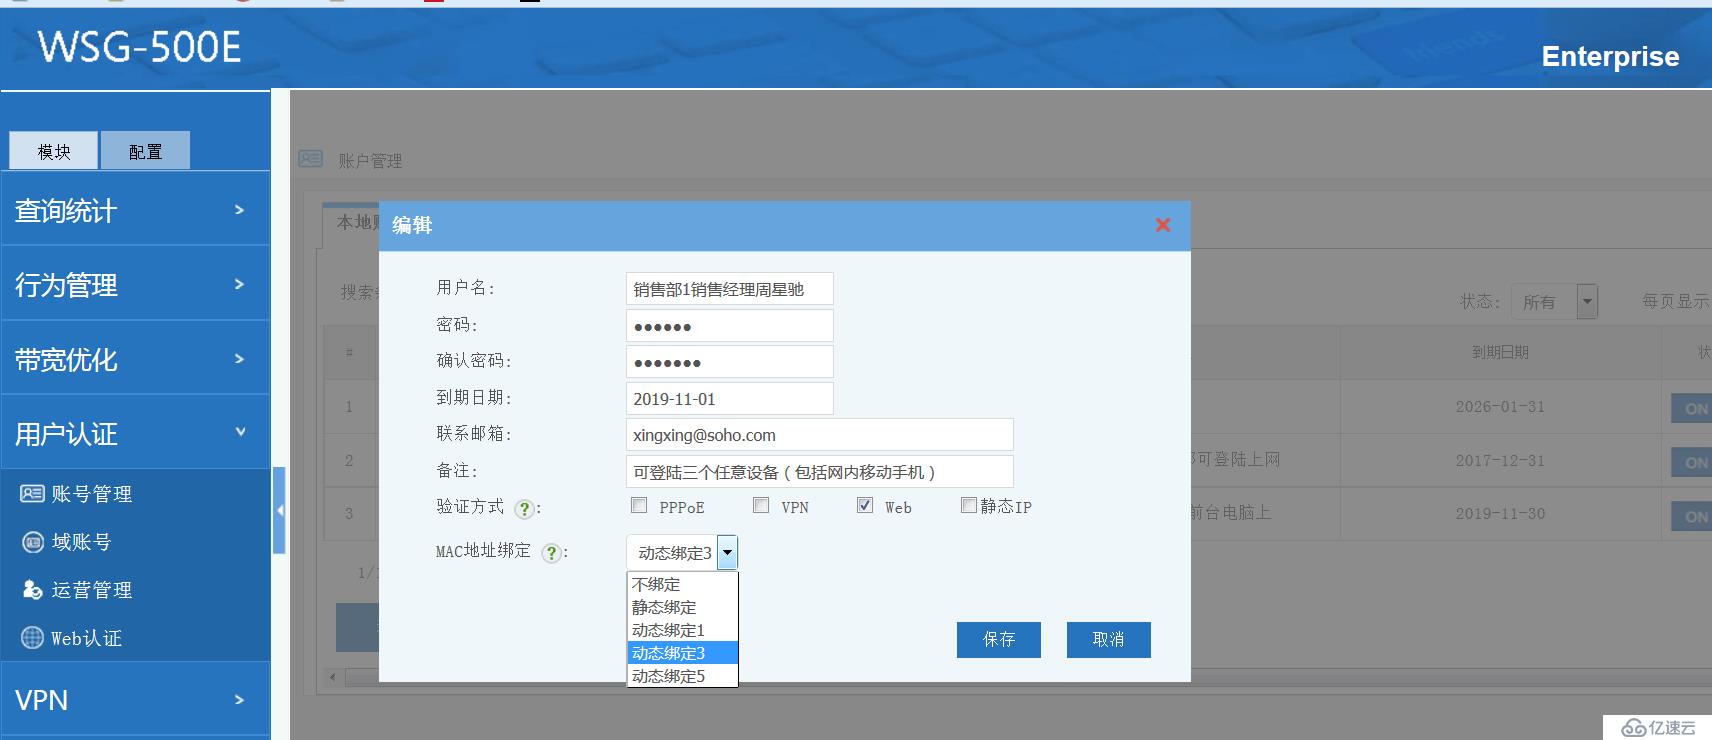This screenshot has width=1712, height=740.
Task: Expand the 带宽优化 menu section
Action: coord(135,359)
